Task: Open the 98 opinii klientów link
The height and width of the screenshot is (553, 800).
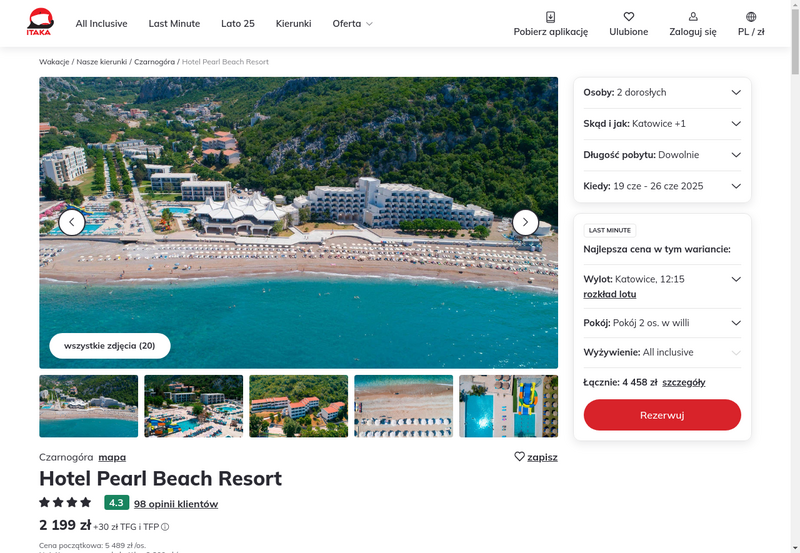Action: tap(176, 504)
